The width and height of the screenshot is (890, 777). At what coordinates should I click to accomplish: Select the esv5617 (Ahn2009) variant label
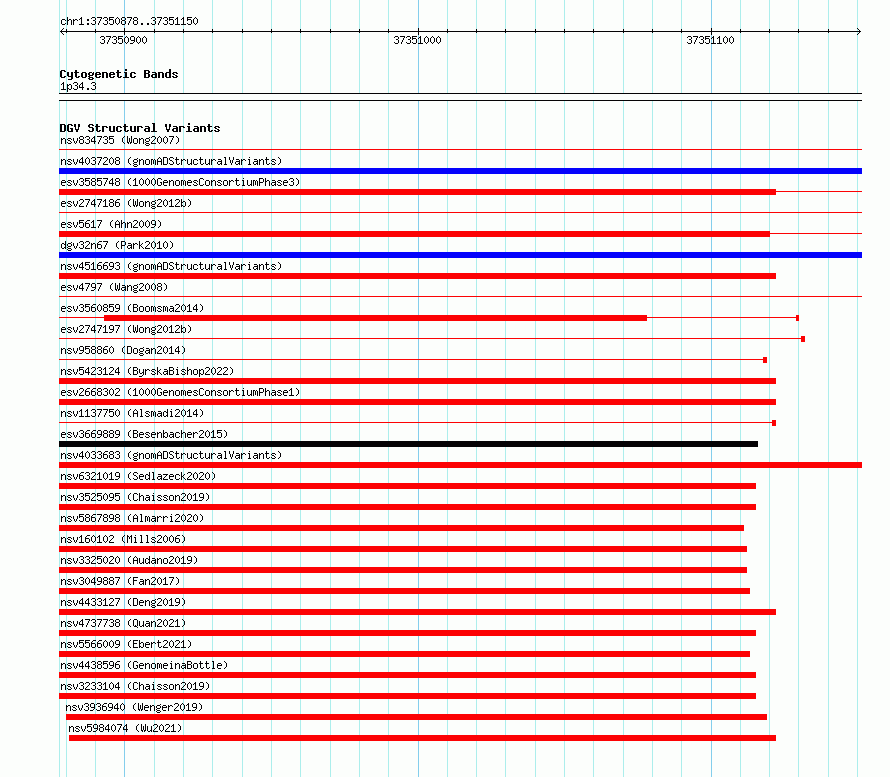[111, 224]
